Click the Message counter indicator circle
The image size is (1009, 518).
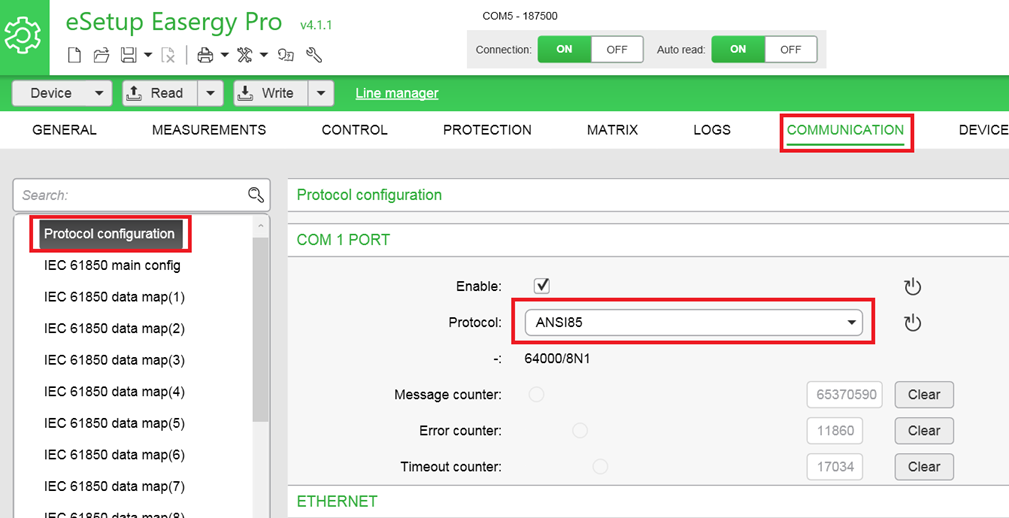pos(536,394)
